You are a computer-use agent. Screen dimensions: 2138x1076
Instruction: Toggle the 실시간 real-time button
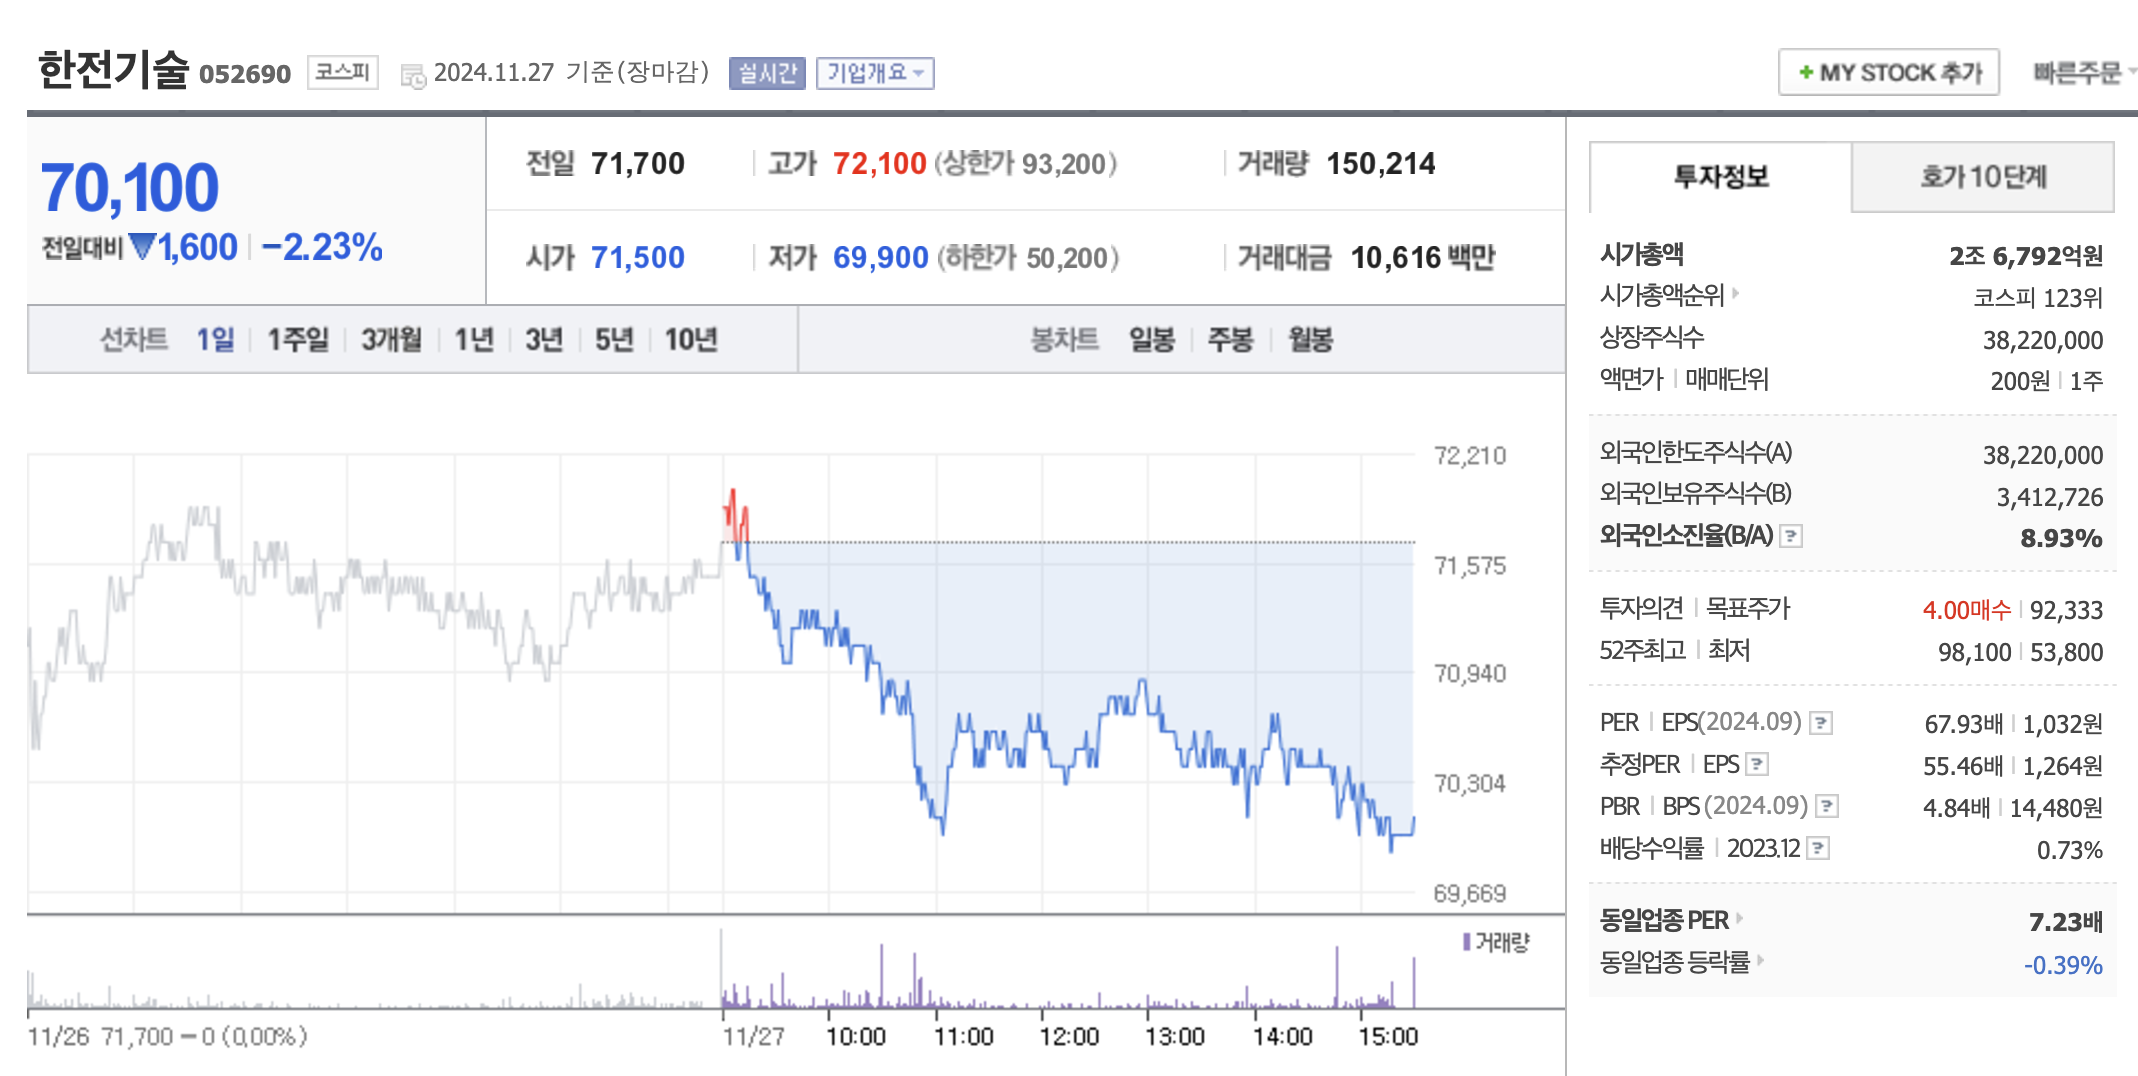(x=767, y=73)
